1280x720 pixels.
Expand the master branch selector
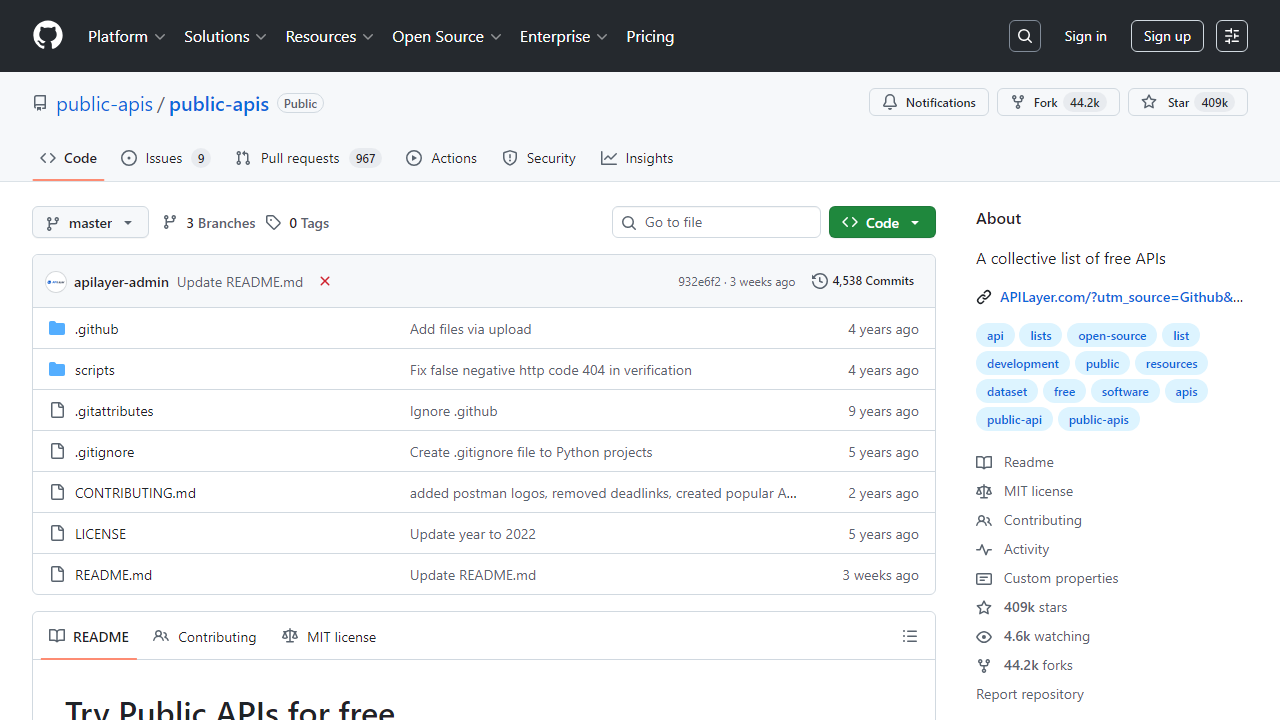[x=90, y=222]
